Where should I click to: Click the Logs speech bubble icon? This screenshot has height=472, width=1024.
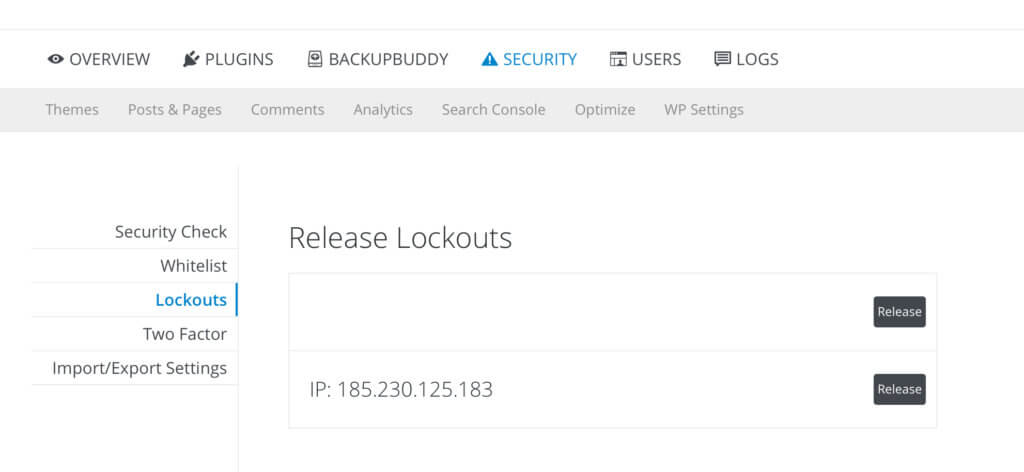coord(722,59)
